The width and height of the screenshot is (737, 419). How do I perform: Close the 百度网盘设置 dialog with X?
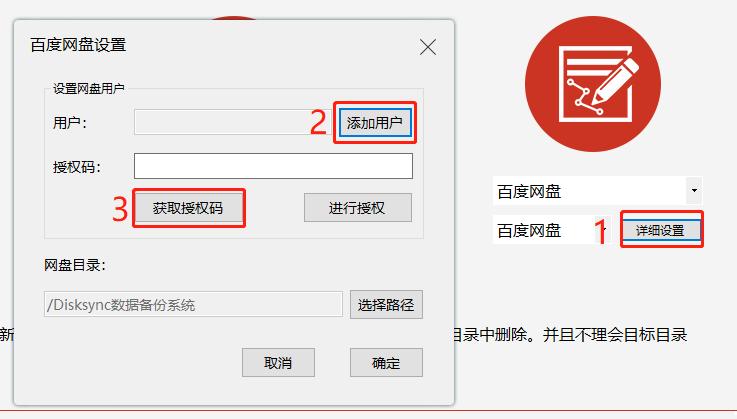[428, 47]
